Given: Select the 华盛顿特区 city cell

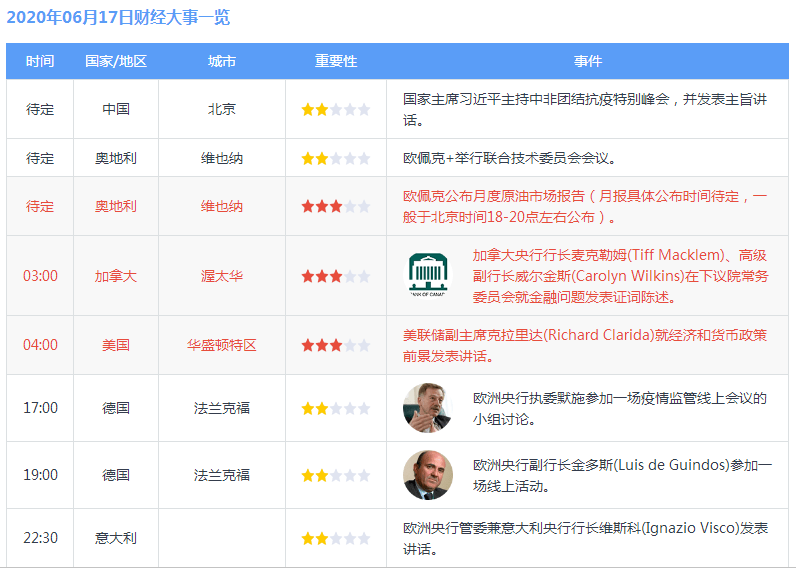Looking at the screenshot, I should (222, 345).
